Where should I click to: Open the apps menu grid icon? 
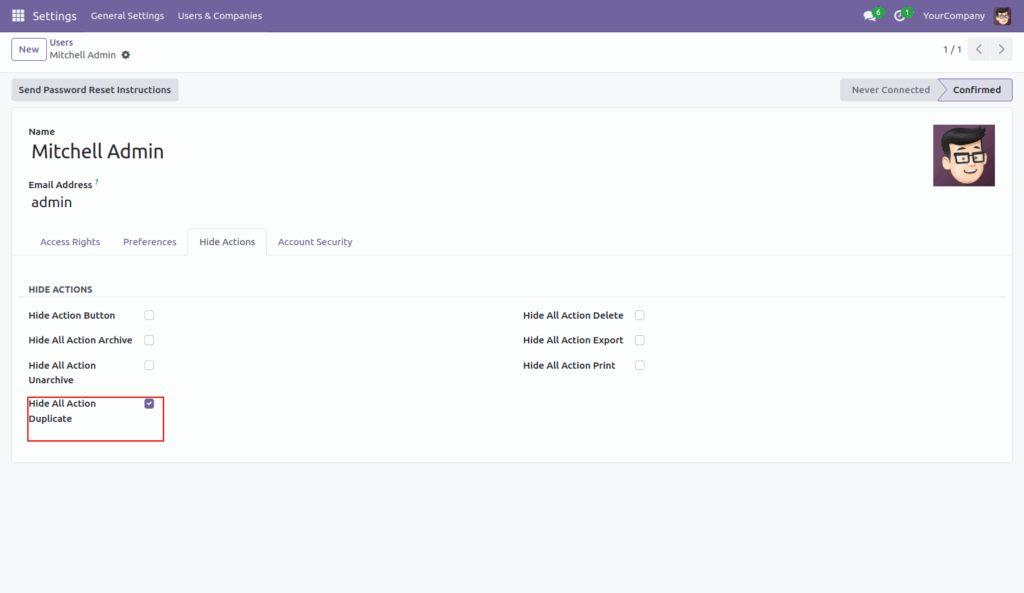[x=17, y=16]
